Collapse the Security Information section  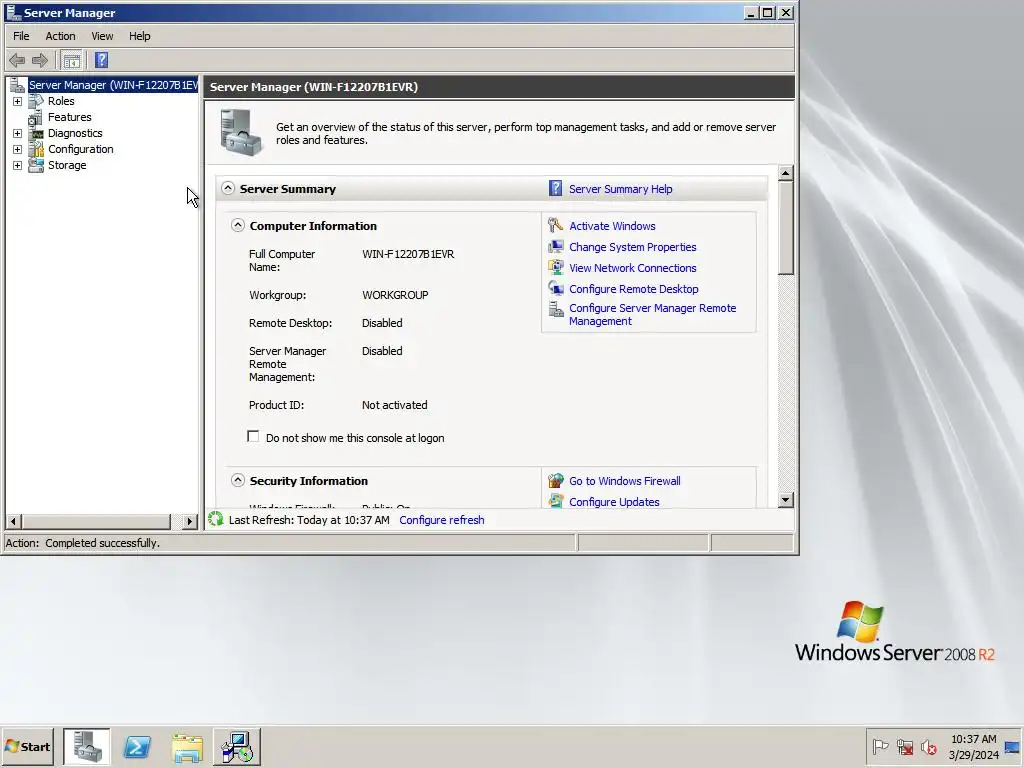(238, 481)
